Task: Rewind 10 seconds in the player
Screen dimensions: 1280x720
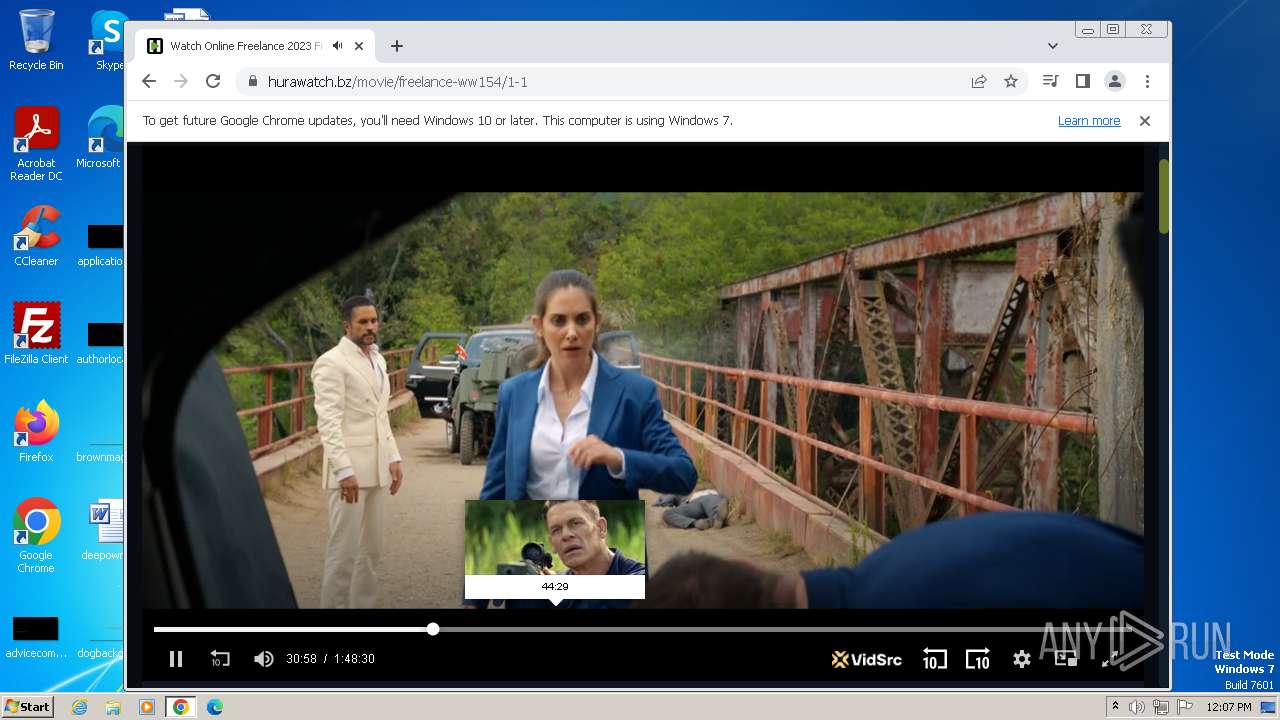Action: coord(934,659)
